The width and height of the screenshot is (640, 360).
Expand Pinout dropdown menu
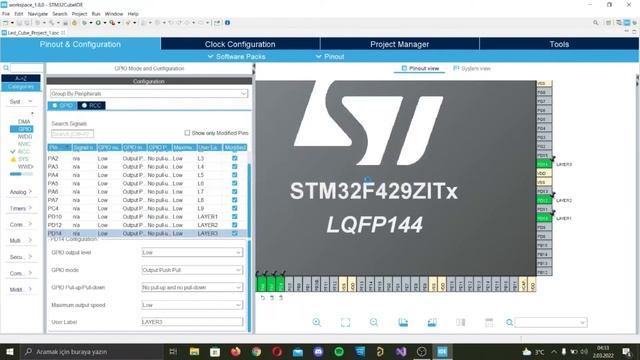click(x=330, y=57)
